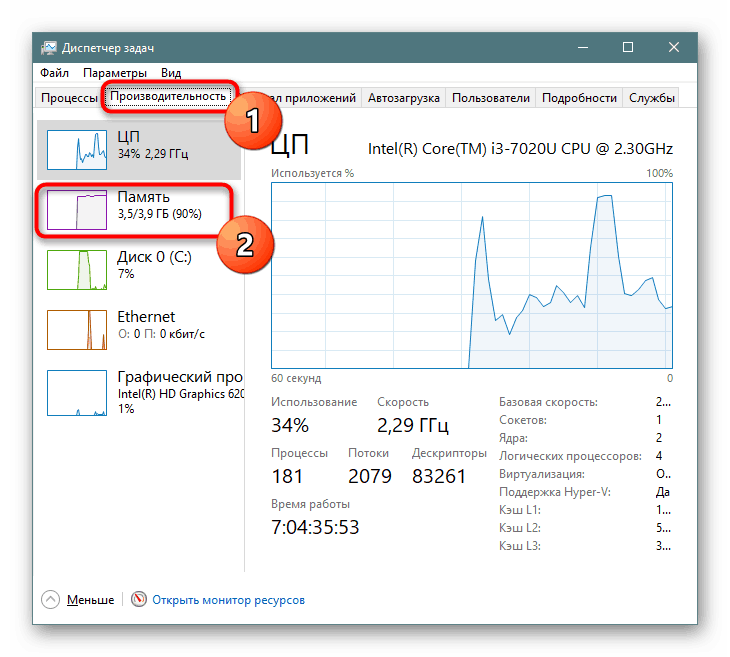
Task: Select the Графический процессор mini graph
Action: (77, 393)
